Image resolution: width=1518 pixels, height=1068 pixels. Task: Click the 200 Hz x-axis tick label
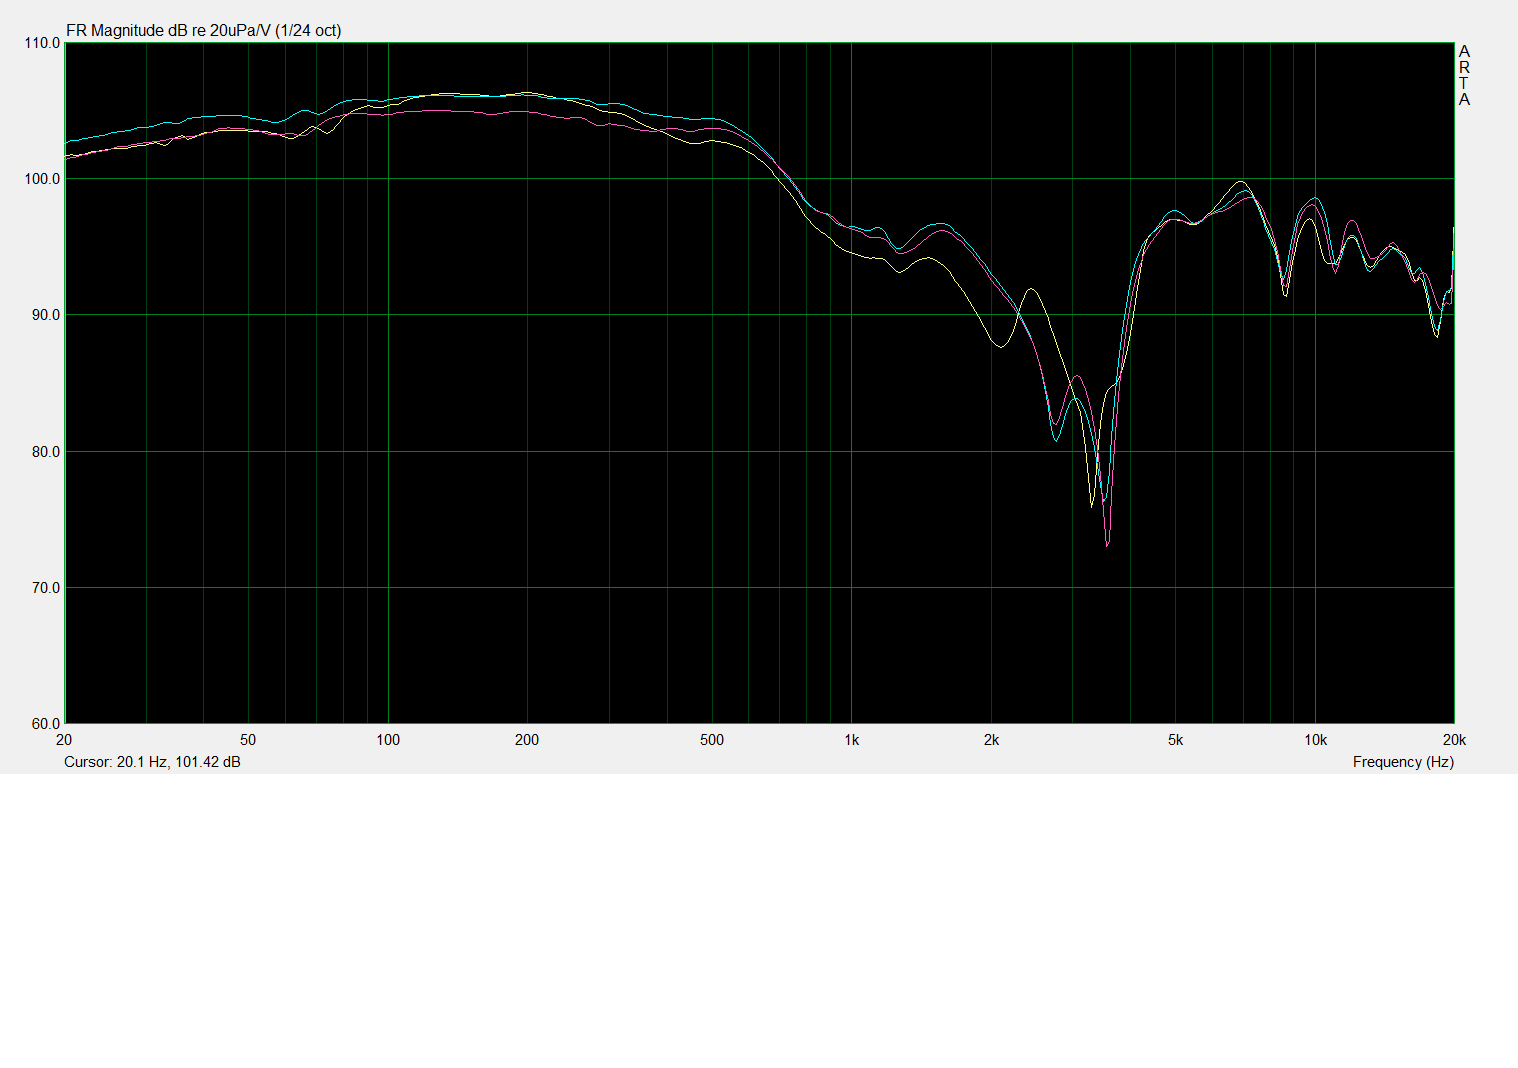527,740
